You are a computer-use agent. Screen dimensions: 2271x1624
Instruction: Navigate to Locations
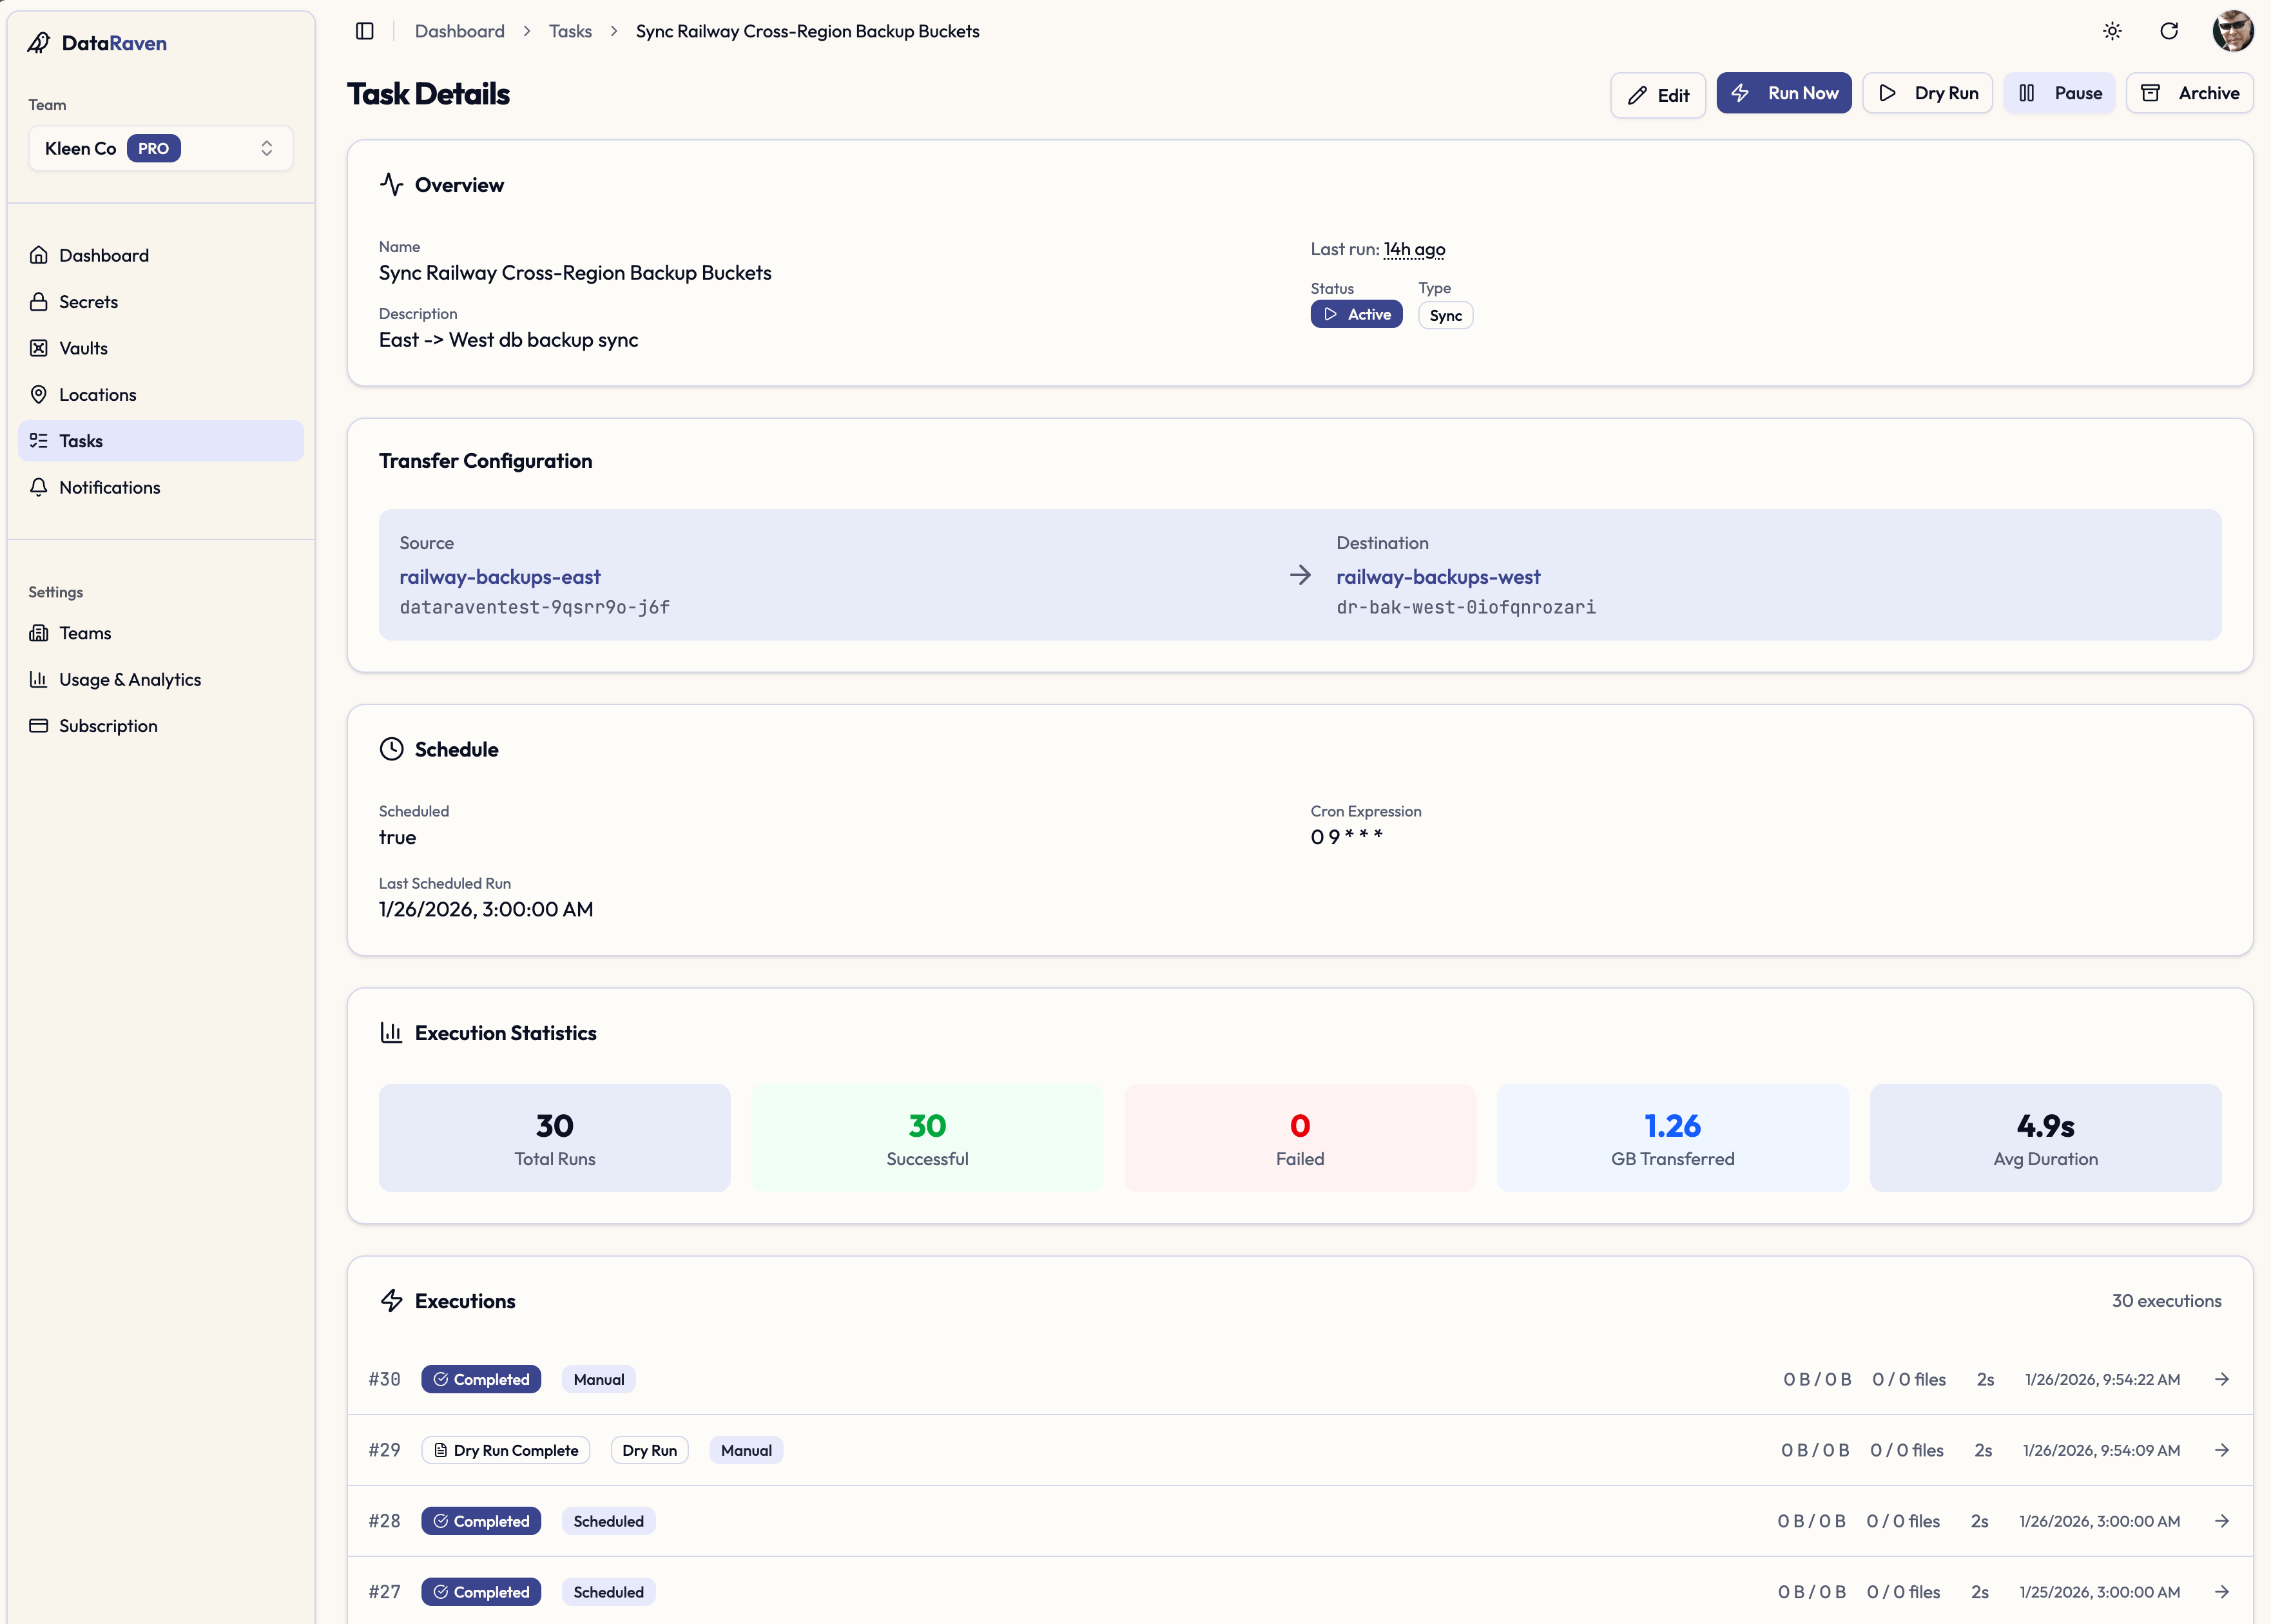click(x=97, y=394)
